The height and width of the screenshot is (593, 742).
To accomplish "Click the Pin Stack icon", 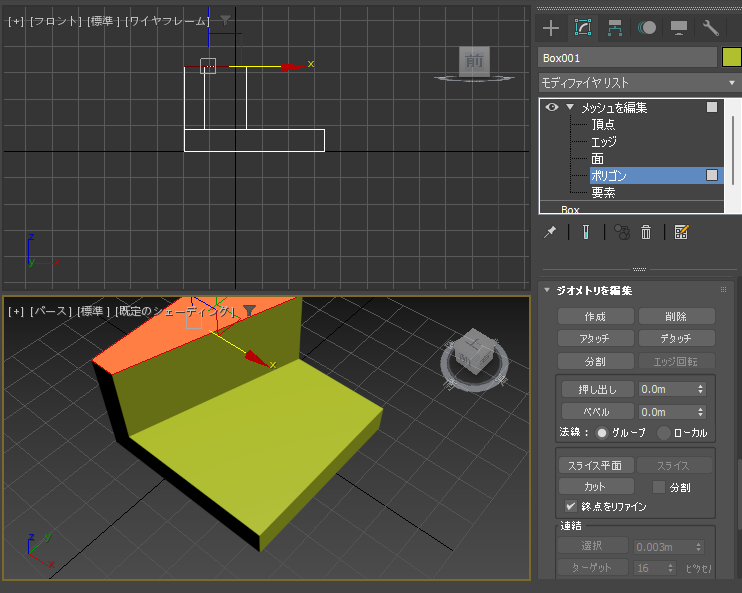I will 550,232.
